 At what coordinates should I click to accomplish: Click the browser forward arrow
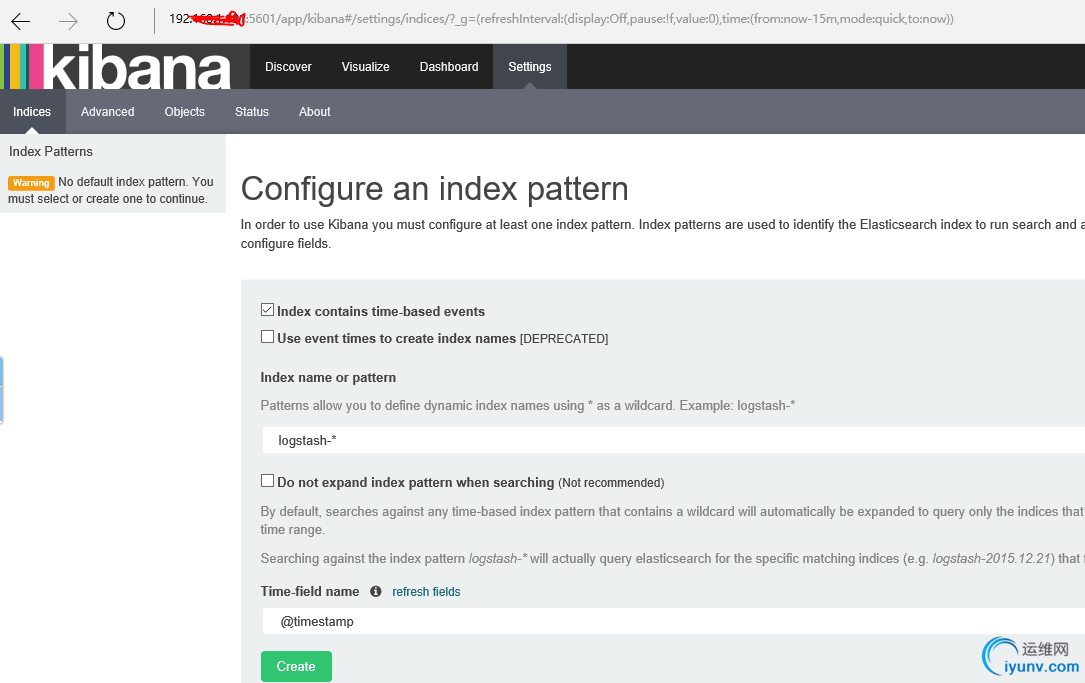pyautogui.click(x=69, y=21)
